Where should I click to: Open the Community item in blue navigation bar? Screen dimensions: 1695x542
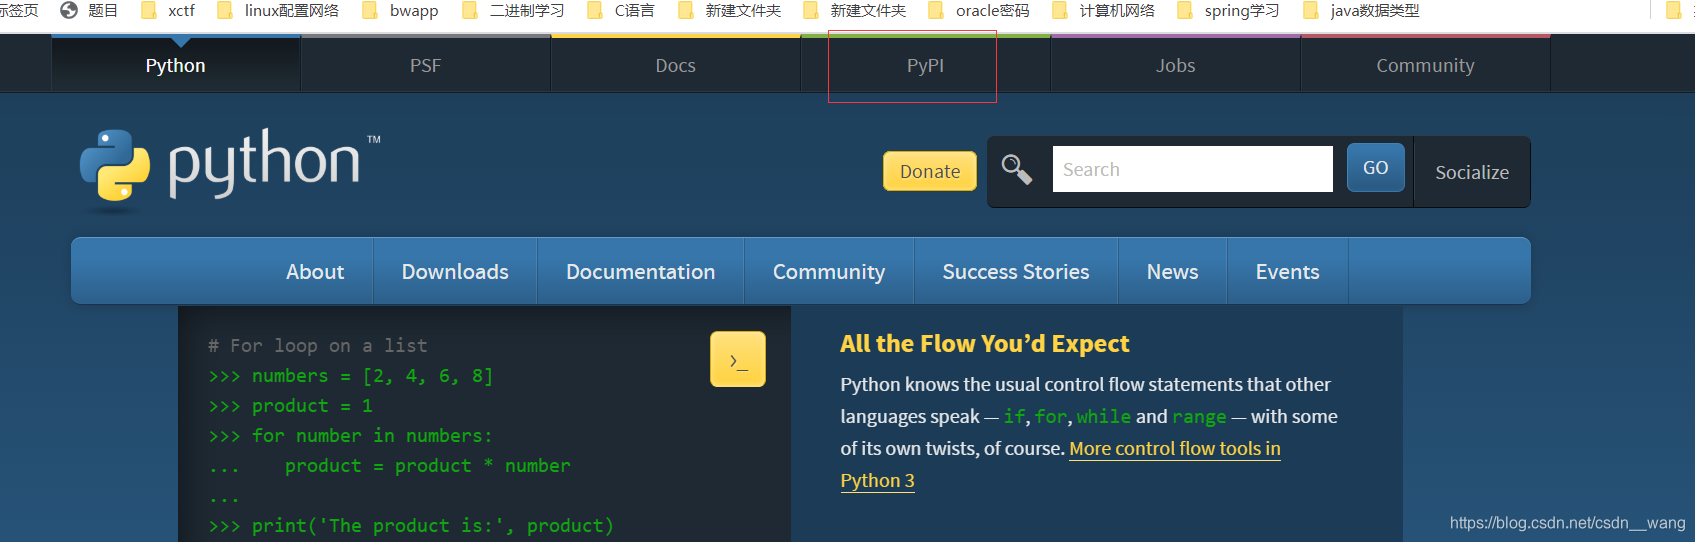(x=829, y=271)
